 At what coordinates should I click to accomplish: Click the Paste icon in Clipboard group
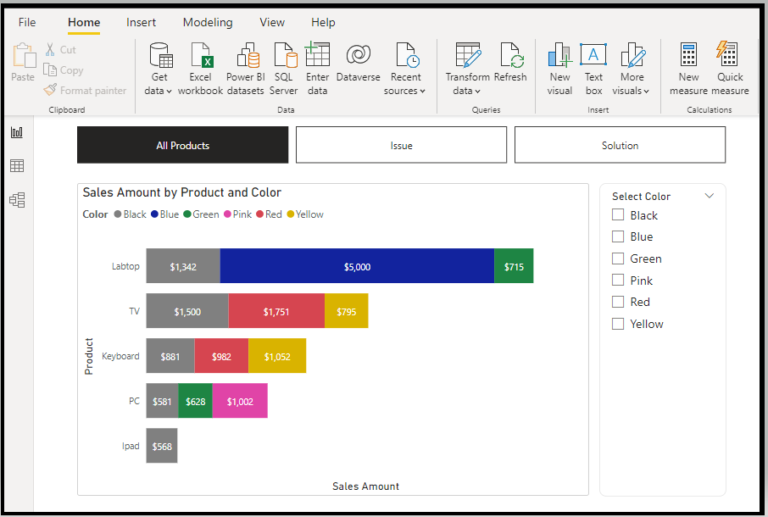(24, 55)
